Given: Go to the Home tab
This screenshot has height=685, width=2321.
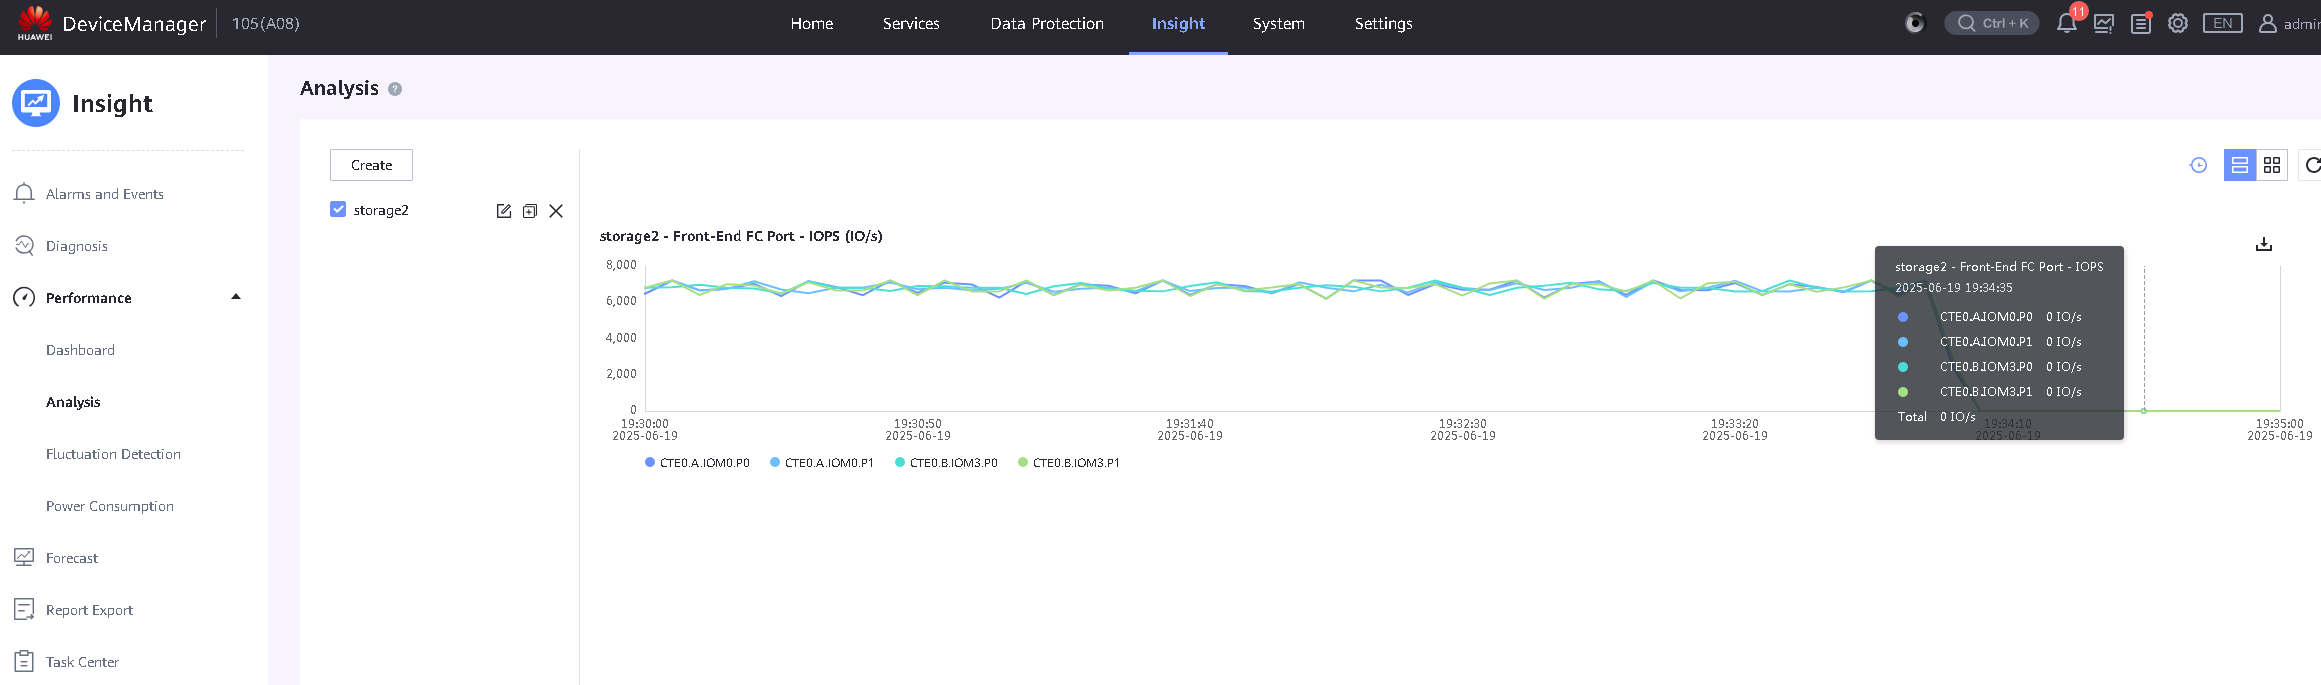Looking at the screenshot, I should point(812,23).
